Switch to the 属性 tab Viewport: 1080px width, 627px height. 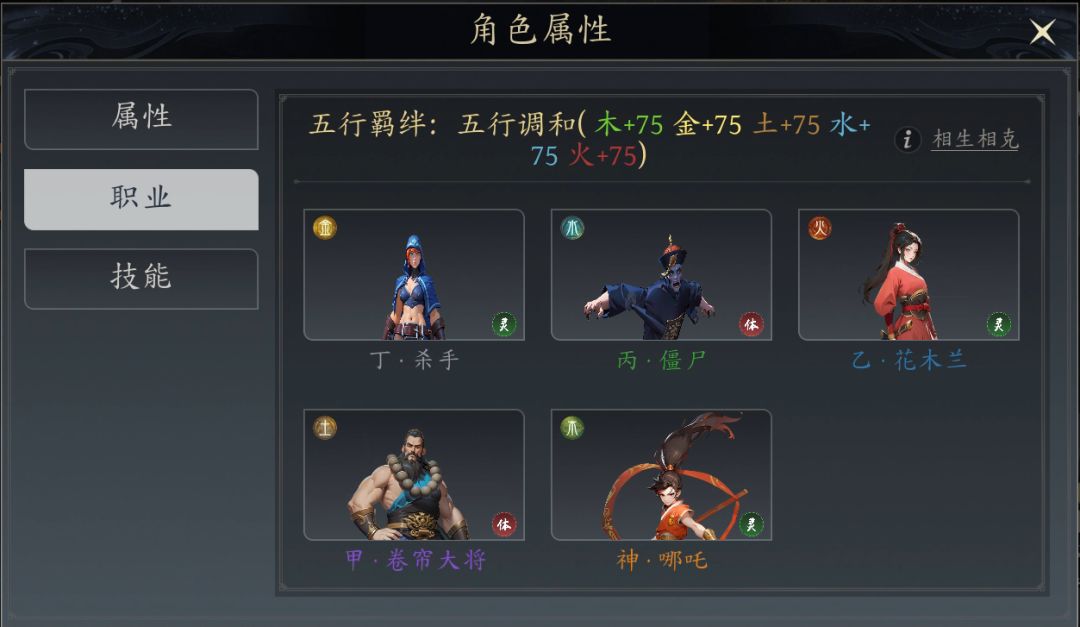pos(141,119)
